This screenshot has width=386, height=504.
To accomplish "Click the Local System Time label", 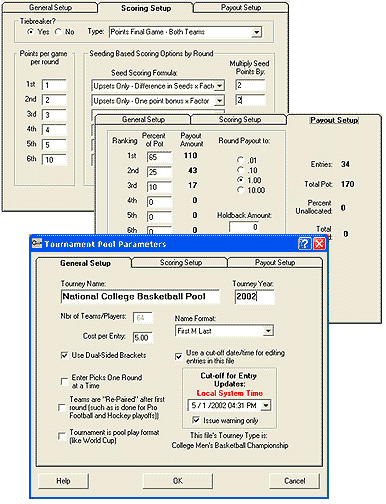I will tap(230, 393).
